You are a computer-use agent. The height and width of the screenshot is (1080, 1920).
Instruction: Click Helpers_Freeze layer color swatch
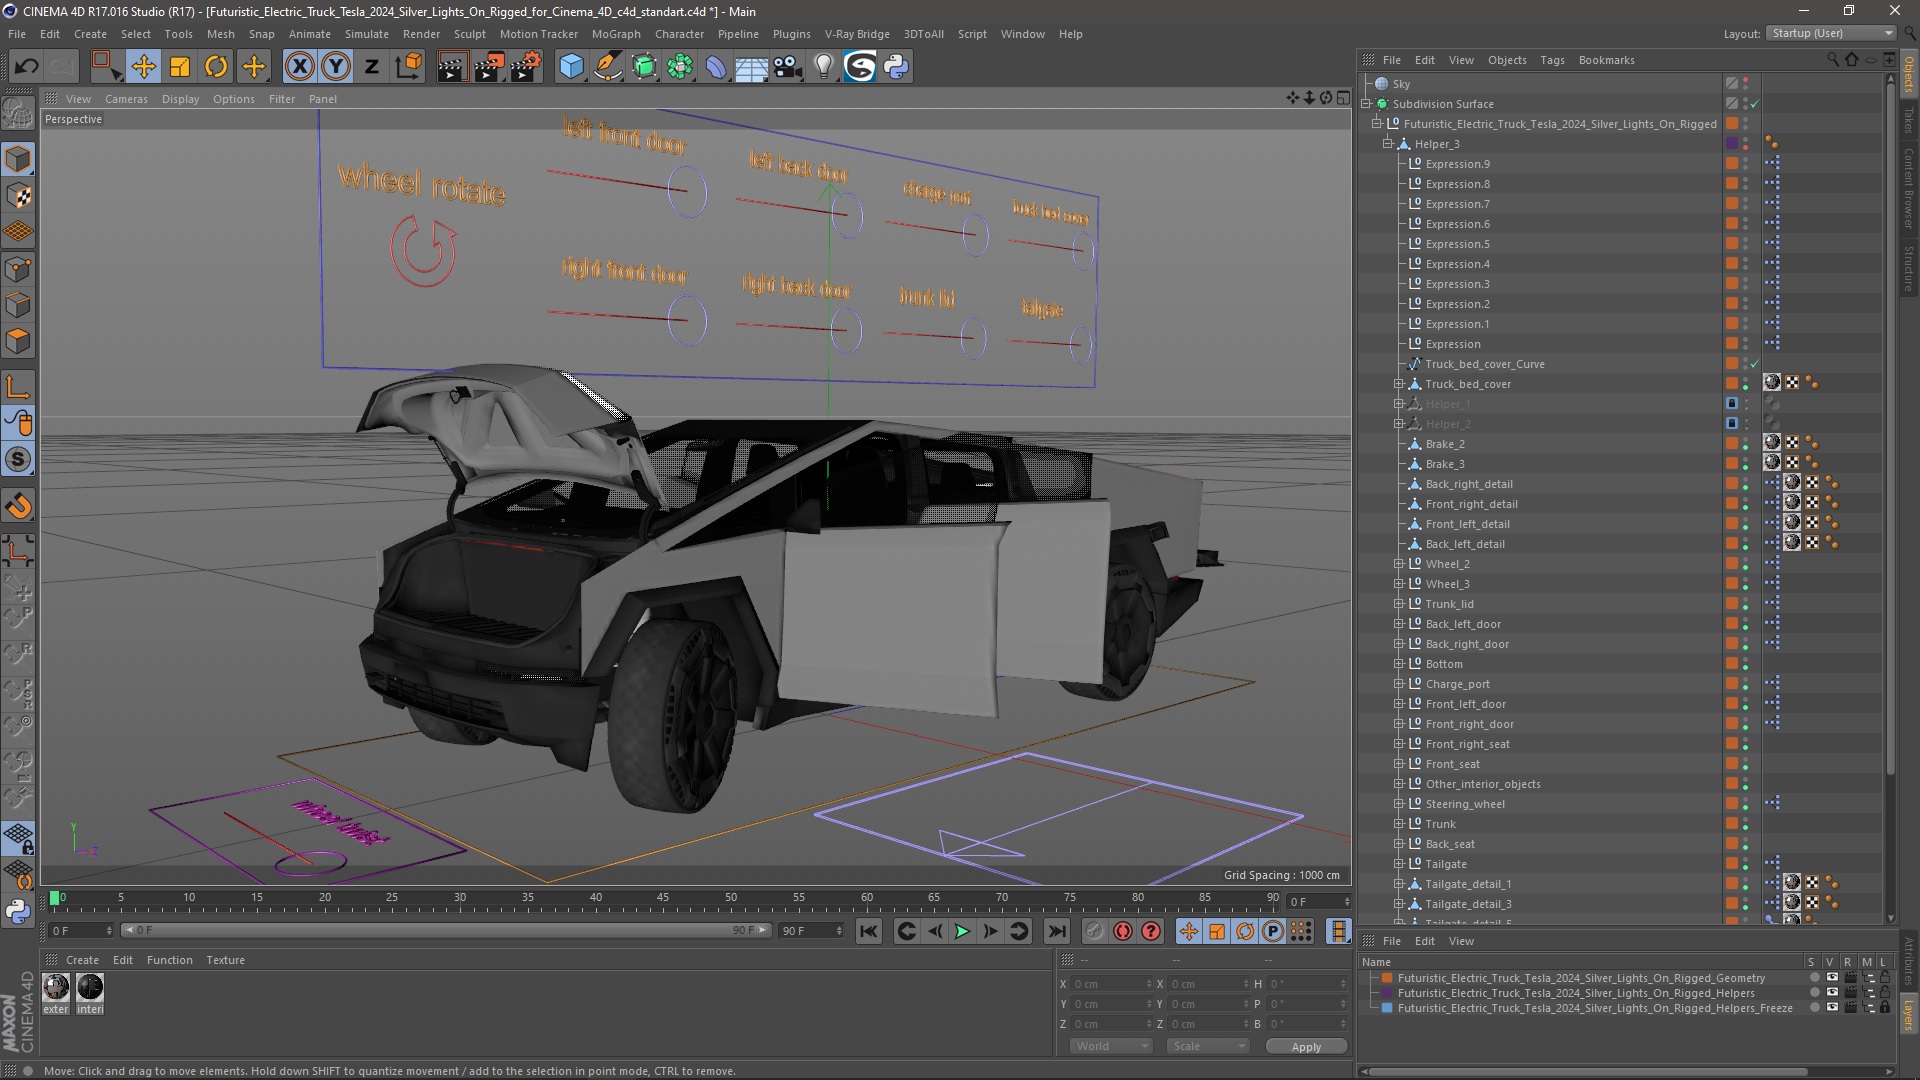(1387, 1008)
